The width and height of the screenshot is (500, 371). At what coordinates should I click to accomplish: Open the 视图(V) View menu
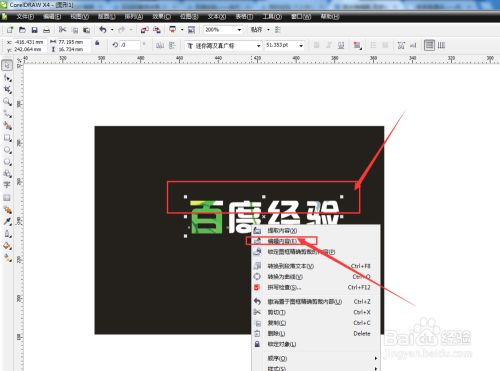[79, 16]
